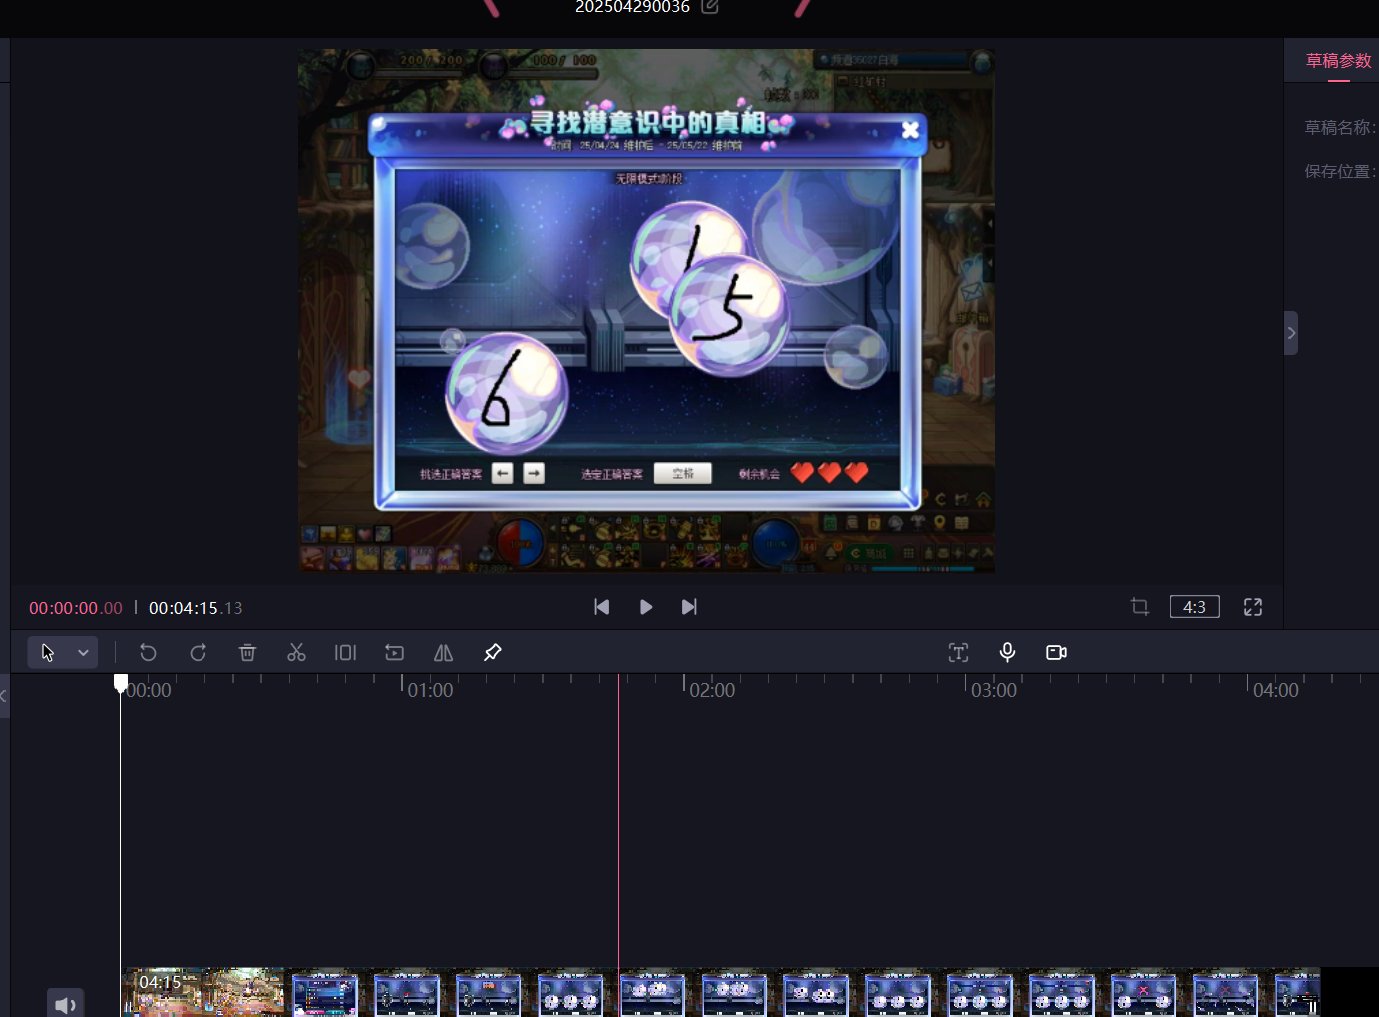1379x1017 pixels.
Task: Edit the draft name 202504290036
Action: (x=710, y=7)
